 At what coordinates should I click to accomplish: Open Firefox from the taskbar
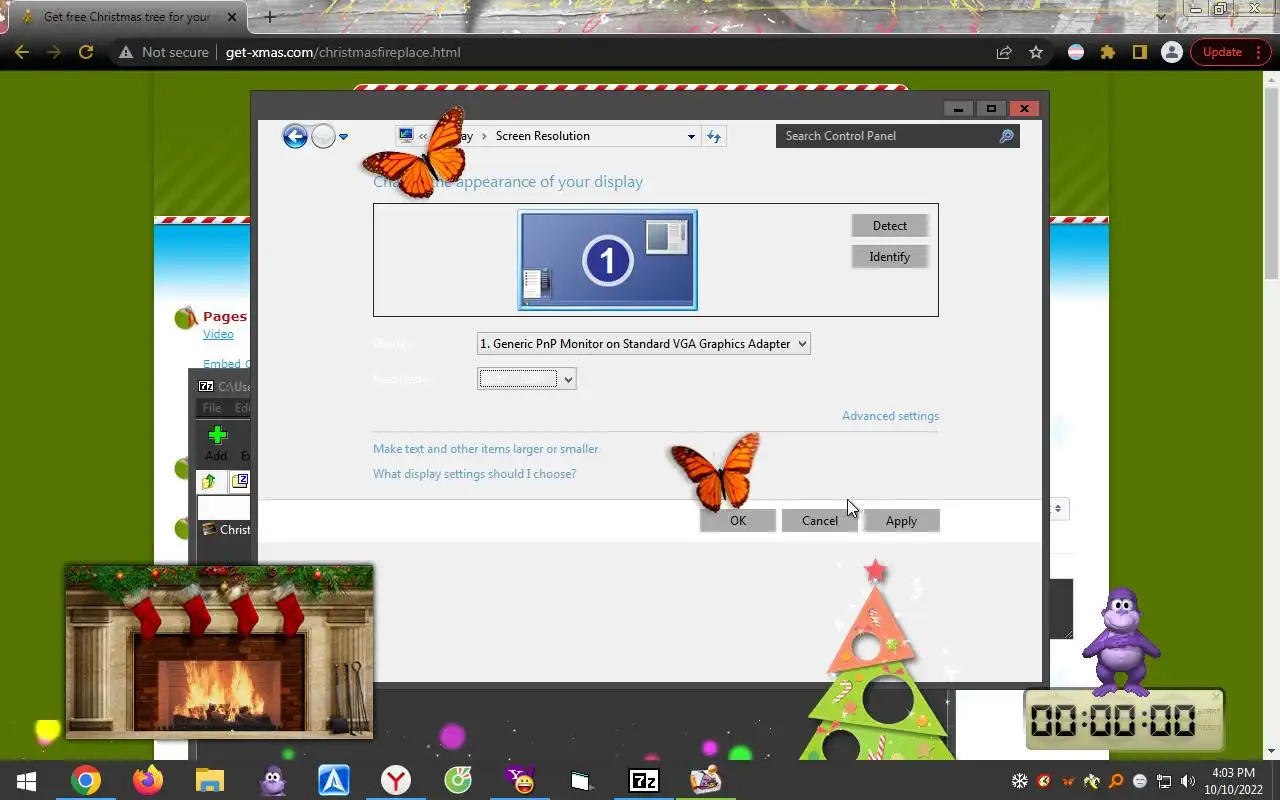pos(148,780)
